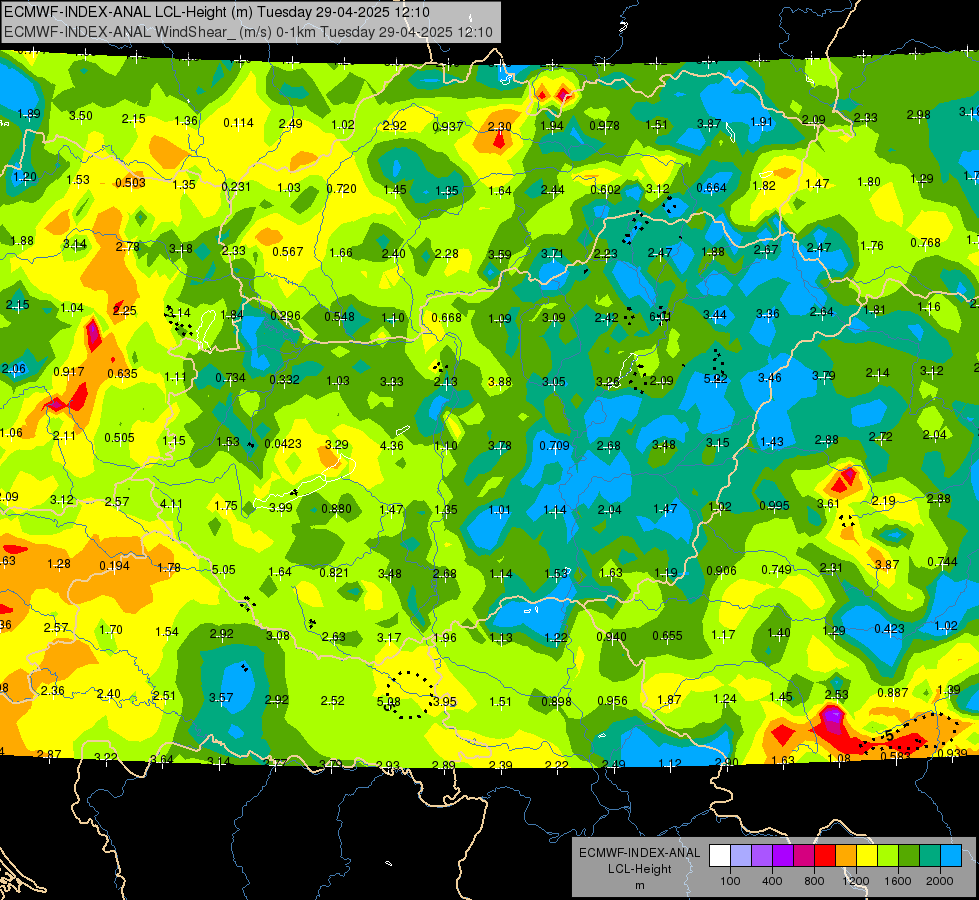The image size is (979, 900).
Task: Click the LCL-Height title line at top
Action: click(x=217, y=12)
